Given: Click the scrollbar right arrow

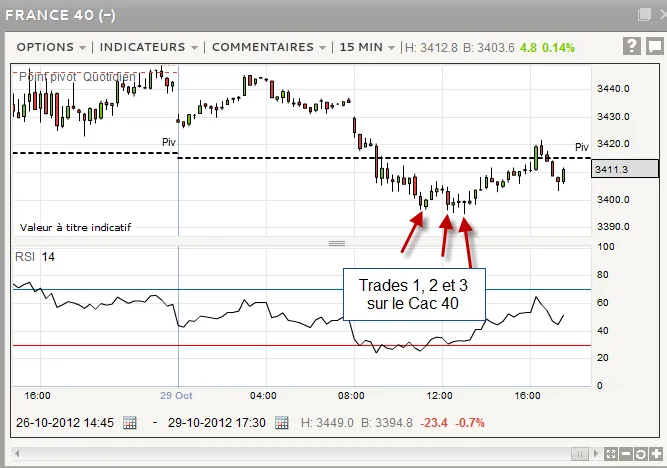Looking at the screenshot, I should tap(596, 454).
